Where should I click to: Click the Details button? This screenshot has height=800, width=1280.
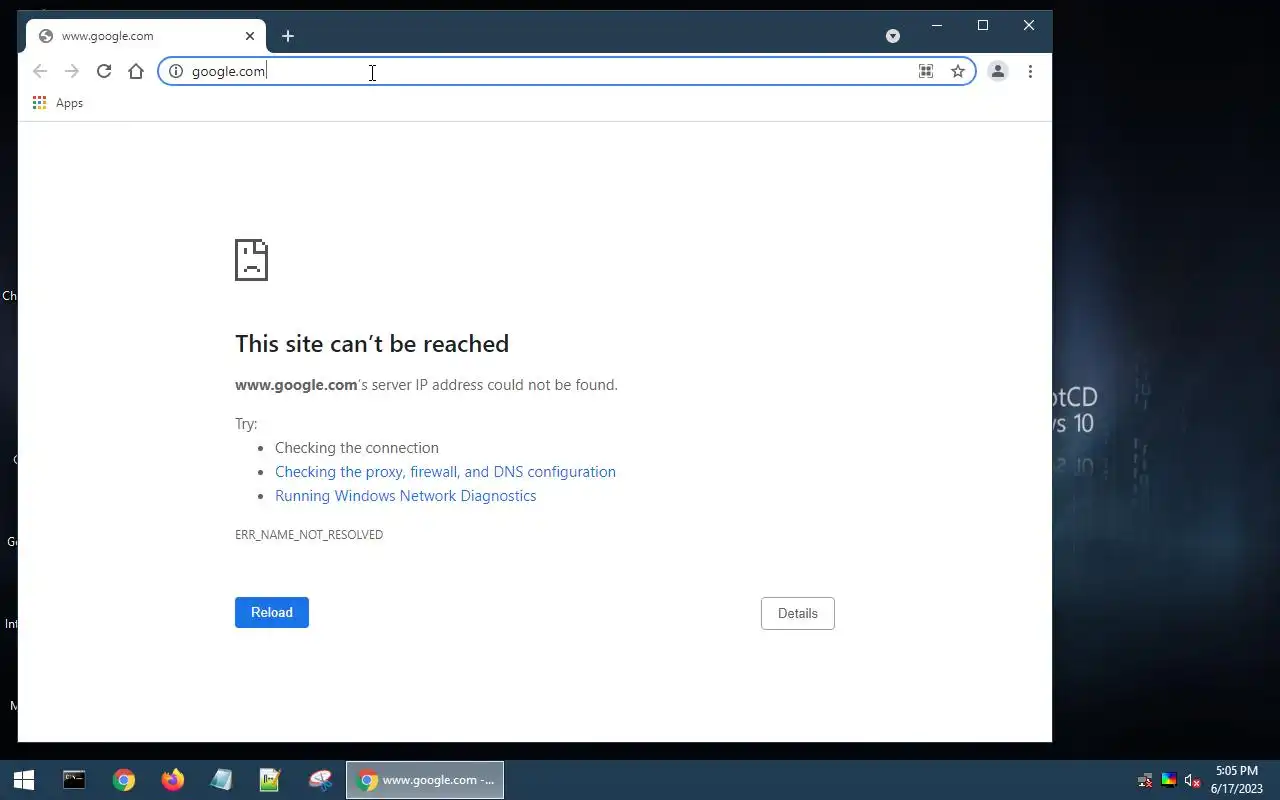point(798,613)
